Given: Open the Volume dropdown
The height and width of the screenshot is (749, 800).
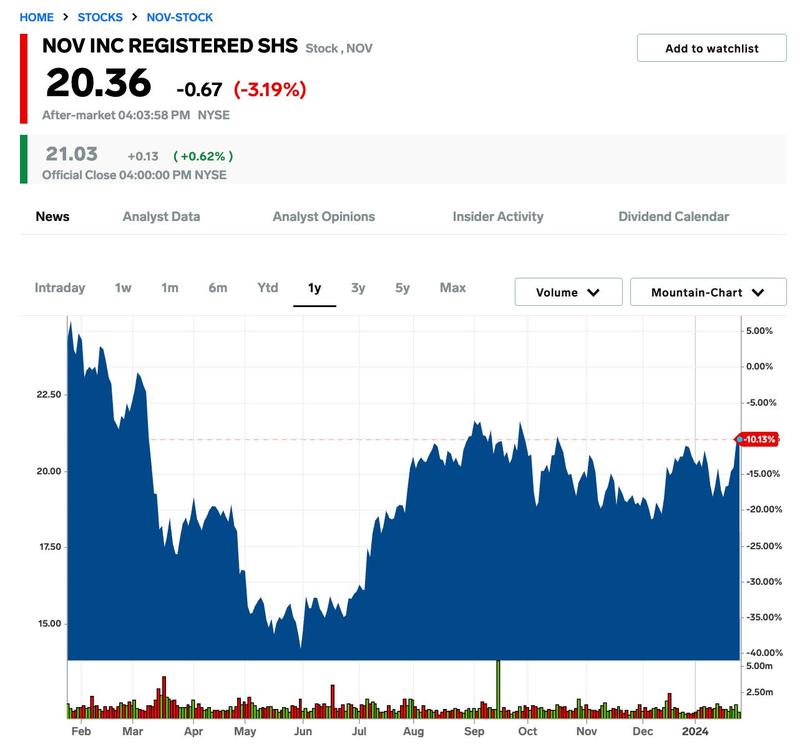Looking at the screenshot, I should 568,292.
